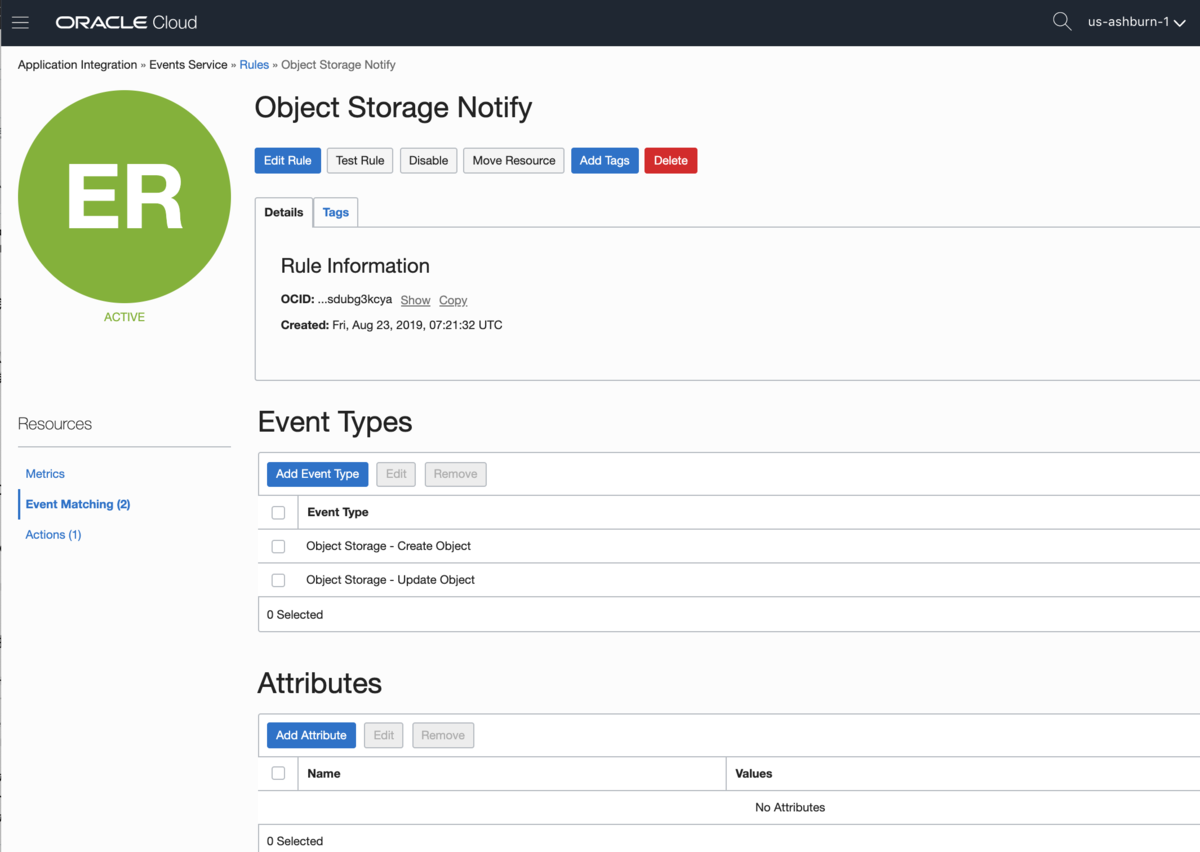Click the Edit button in Attributes

pyautogui.click(x=384, y=735)
